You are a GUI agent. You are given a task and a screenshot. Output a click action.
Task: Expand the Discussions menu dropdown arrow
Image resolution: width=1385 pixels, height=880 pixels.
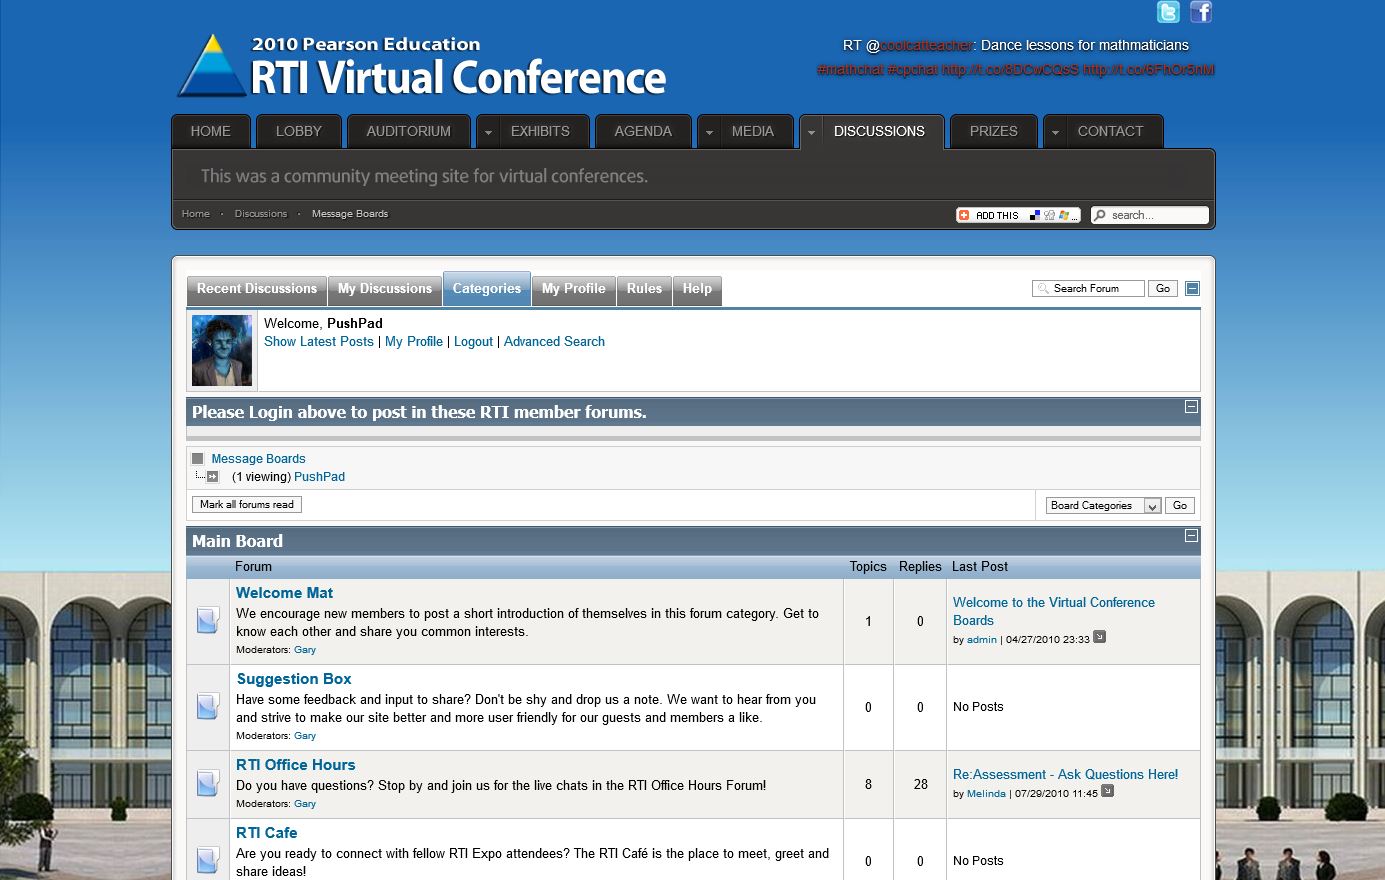click(x=812, y=132)
